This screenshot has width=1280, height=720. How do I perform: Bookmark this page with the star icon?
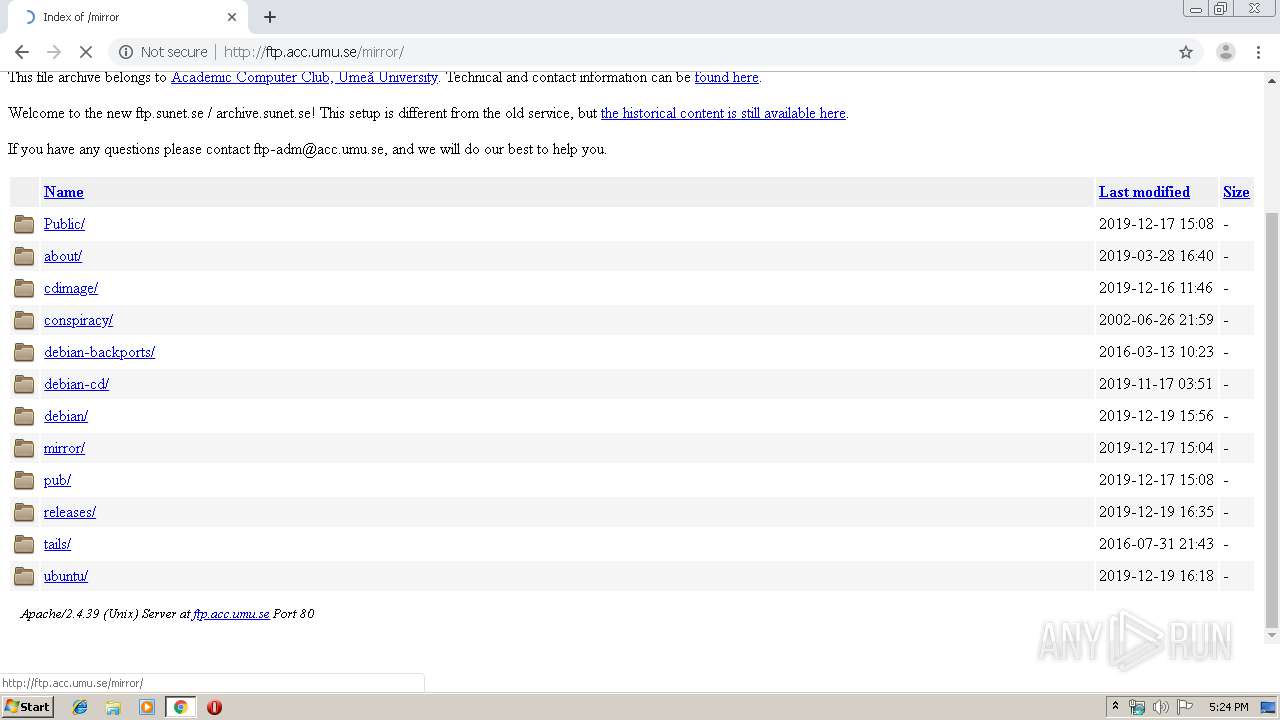[1186, 52]
